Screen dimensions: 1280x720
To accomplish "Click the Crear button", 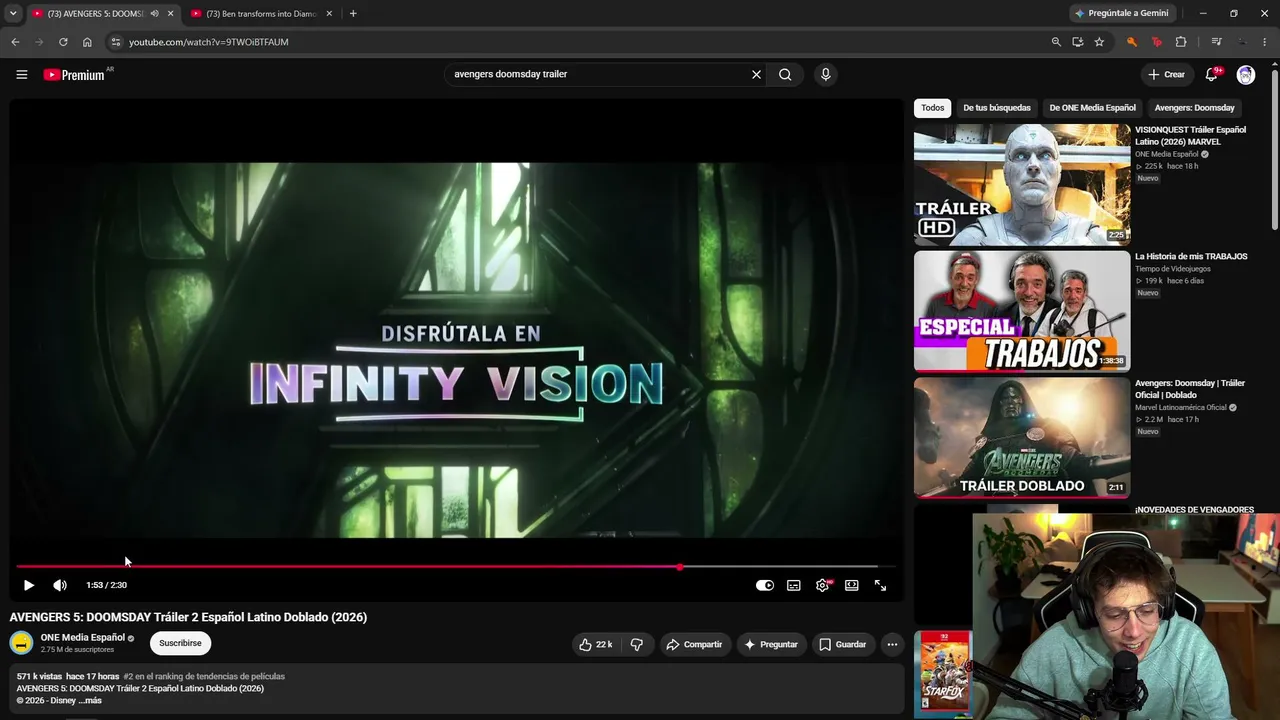I will tap(1166, 74).
